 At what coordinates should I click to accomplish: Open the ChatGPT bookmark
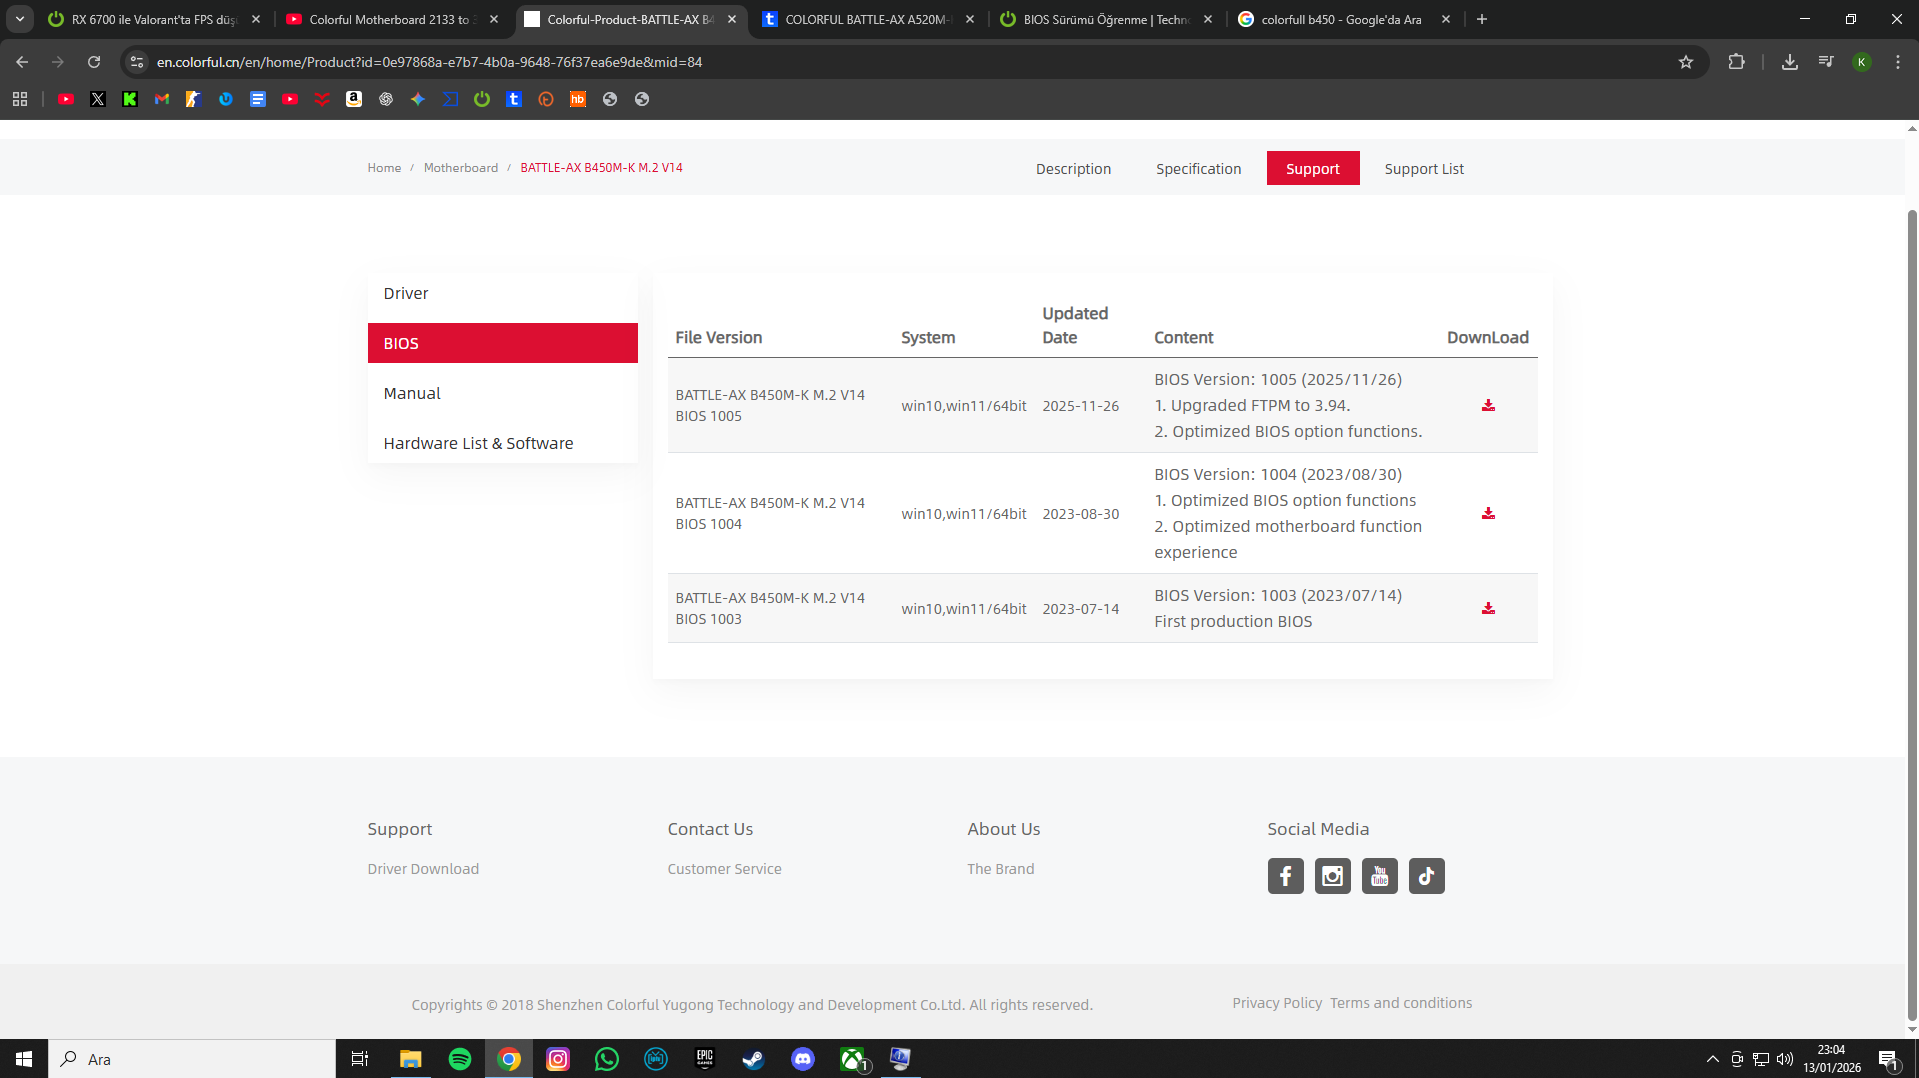tap(386, 99)
